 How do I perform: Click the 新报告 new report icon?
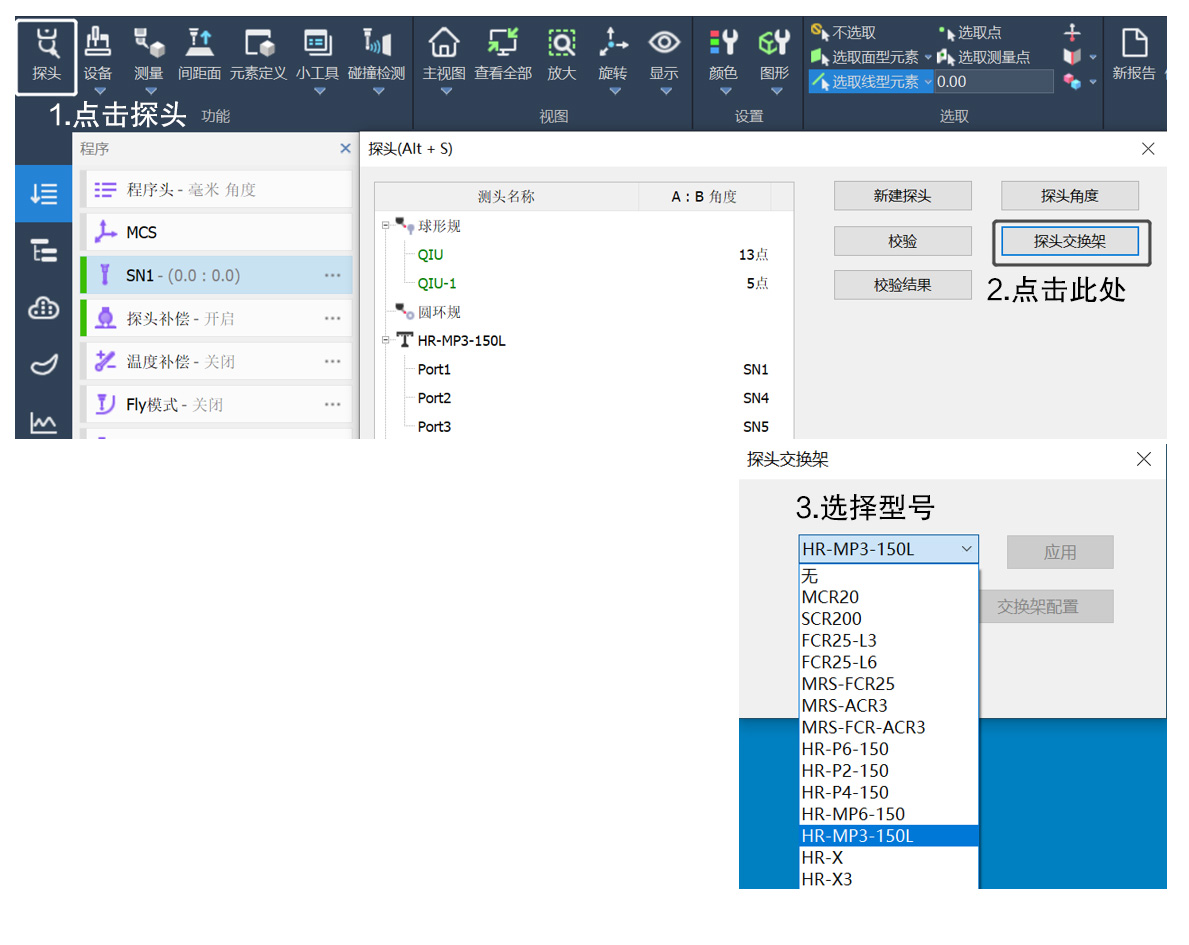(1133, 55)
